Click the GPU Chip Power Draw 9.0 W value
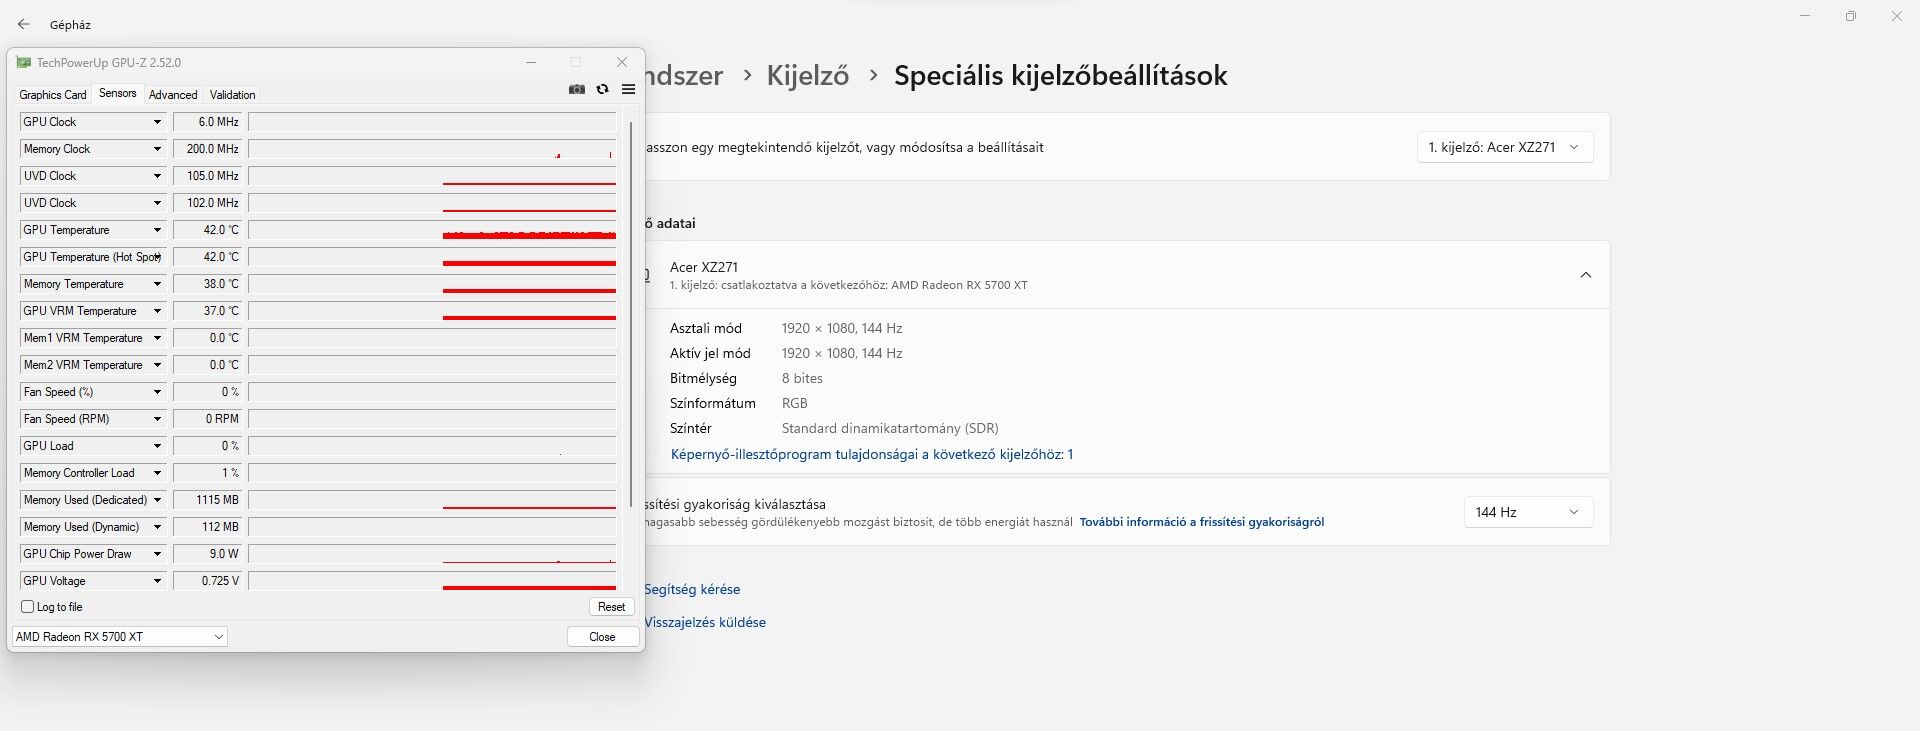 208,554
